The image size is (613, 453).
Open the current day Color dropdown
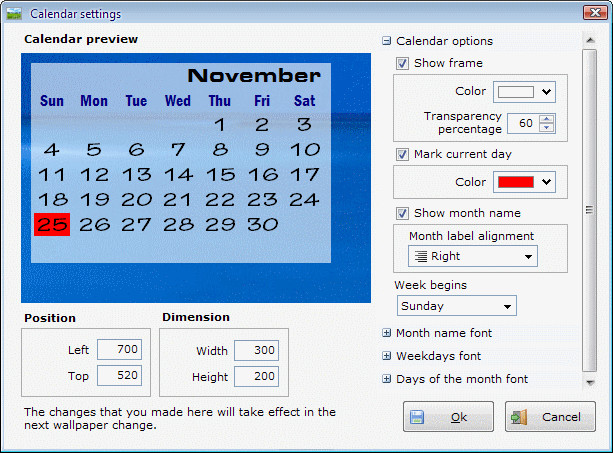tap(546, 182)
